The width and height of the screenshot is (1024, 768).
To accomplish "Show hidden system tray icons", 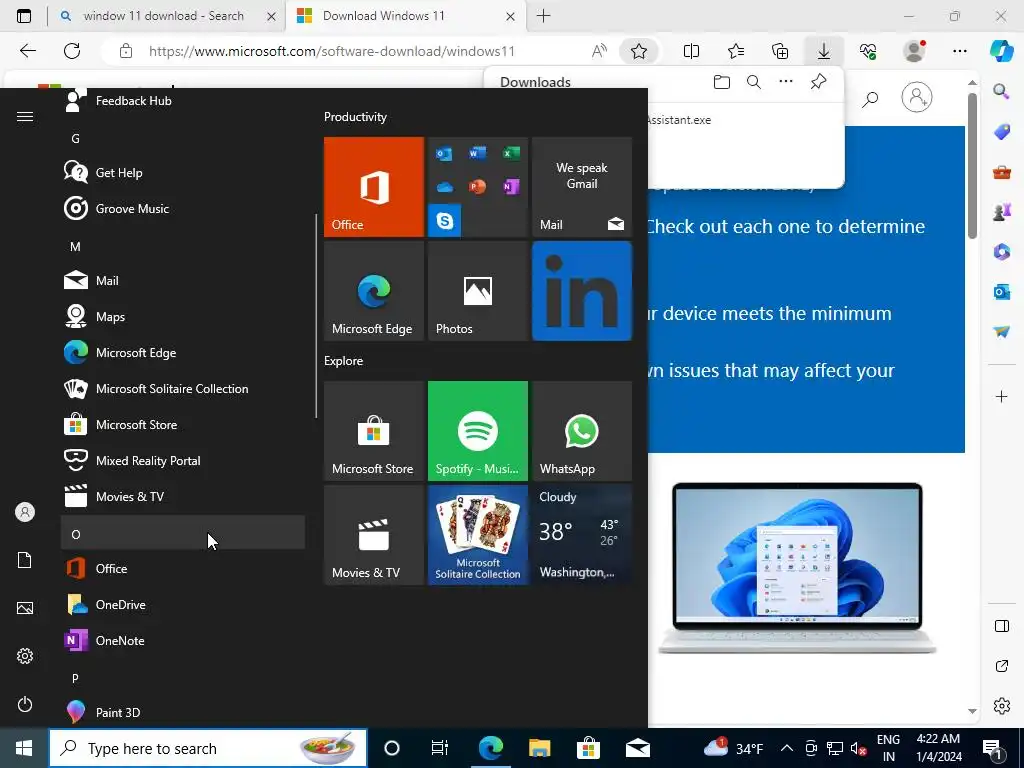I will [787, 748].
